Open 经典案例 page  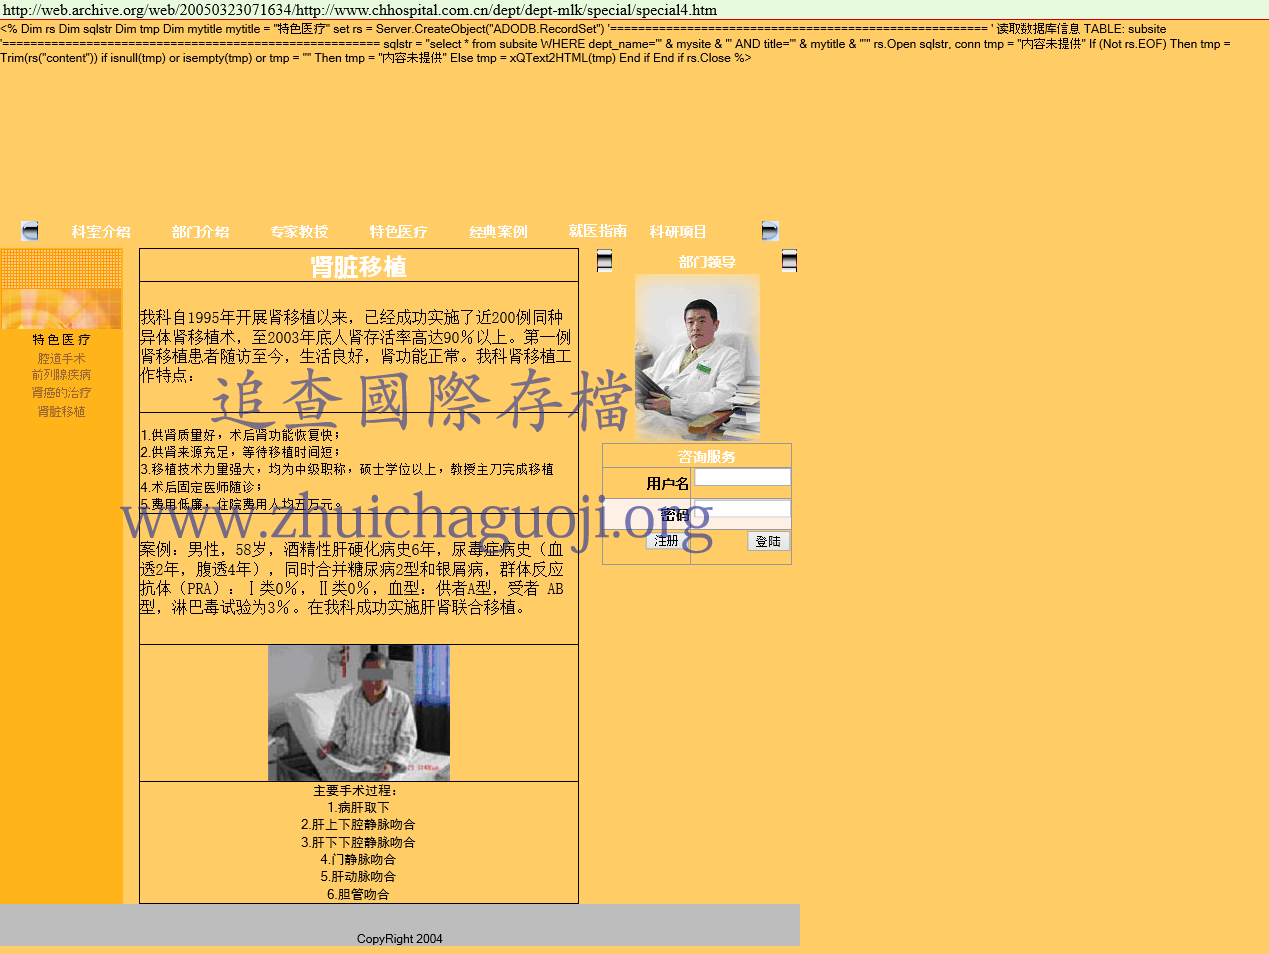(x=498, y=232)
